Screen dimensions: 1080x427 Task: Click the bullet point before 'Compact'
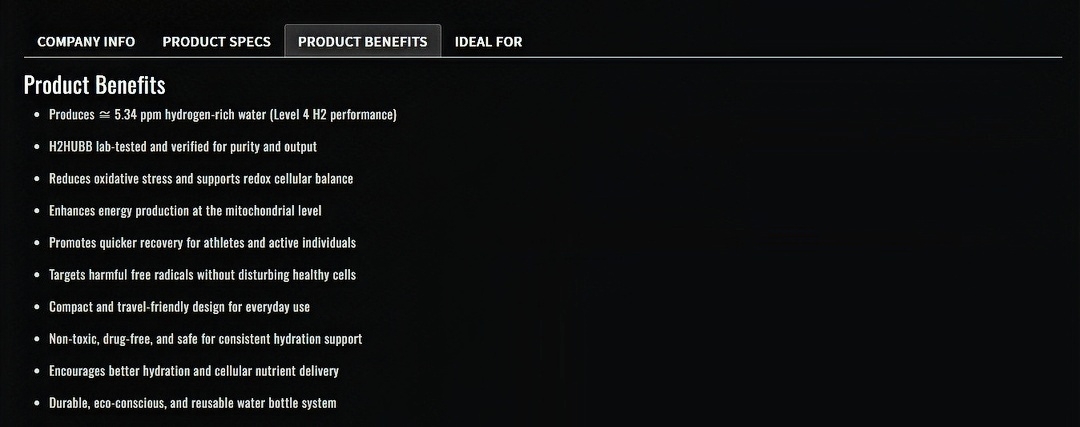pyautogui.click(x=37, y=308)
